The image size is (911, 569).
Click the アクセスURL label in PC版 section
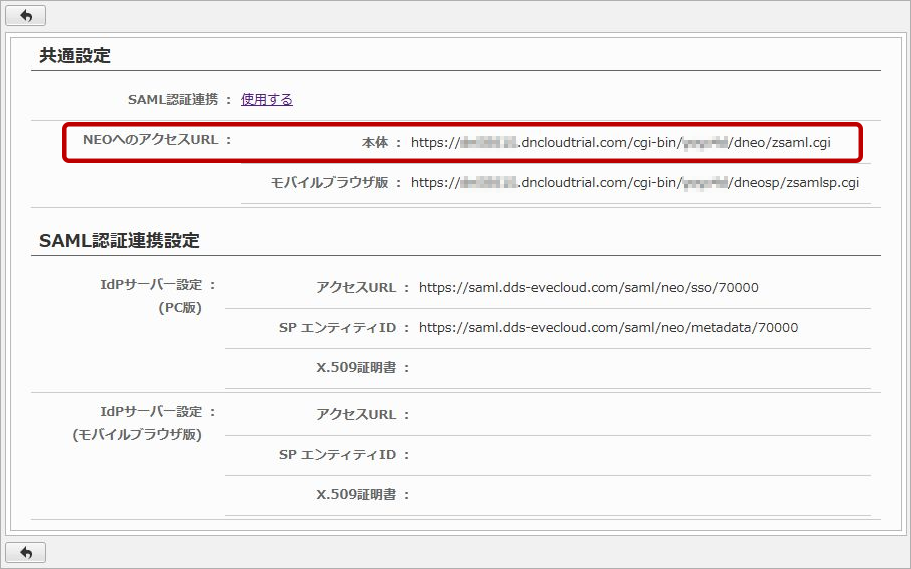point(356,288)
